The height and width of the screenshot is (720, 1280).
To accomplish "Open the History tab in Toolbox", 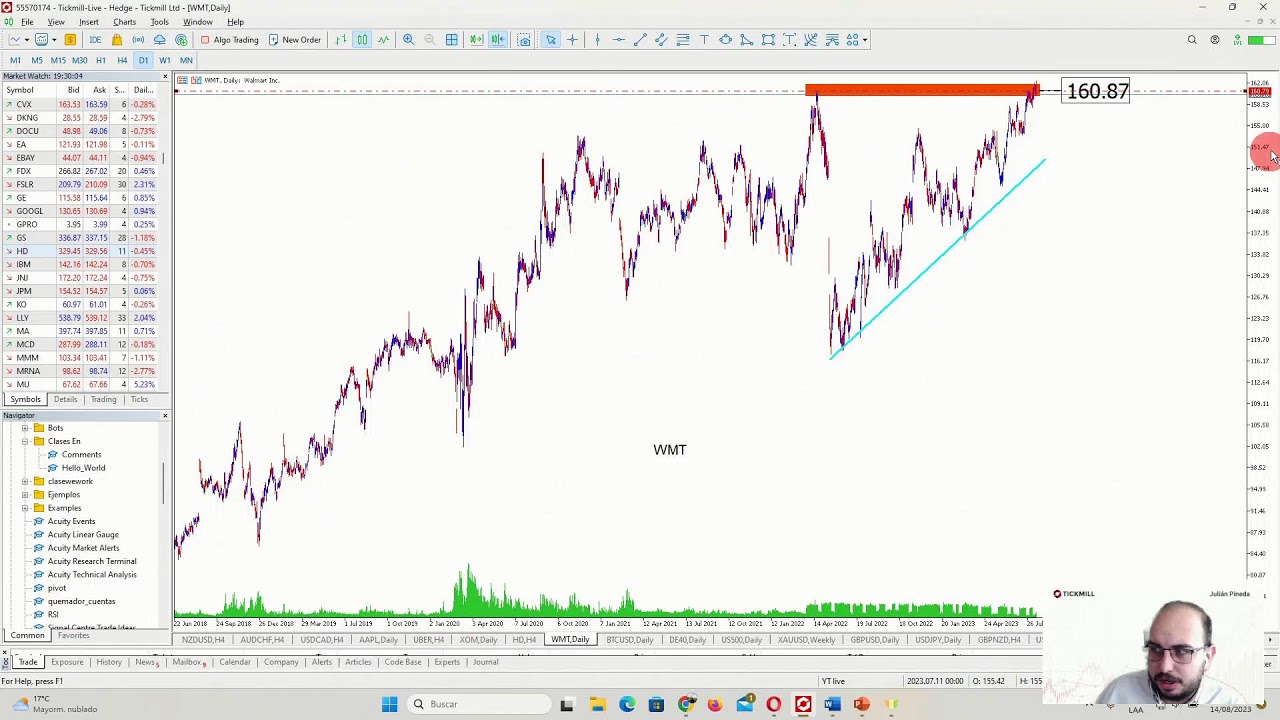I will point(108,662).
